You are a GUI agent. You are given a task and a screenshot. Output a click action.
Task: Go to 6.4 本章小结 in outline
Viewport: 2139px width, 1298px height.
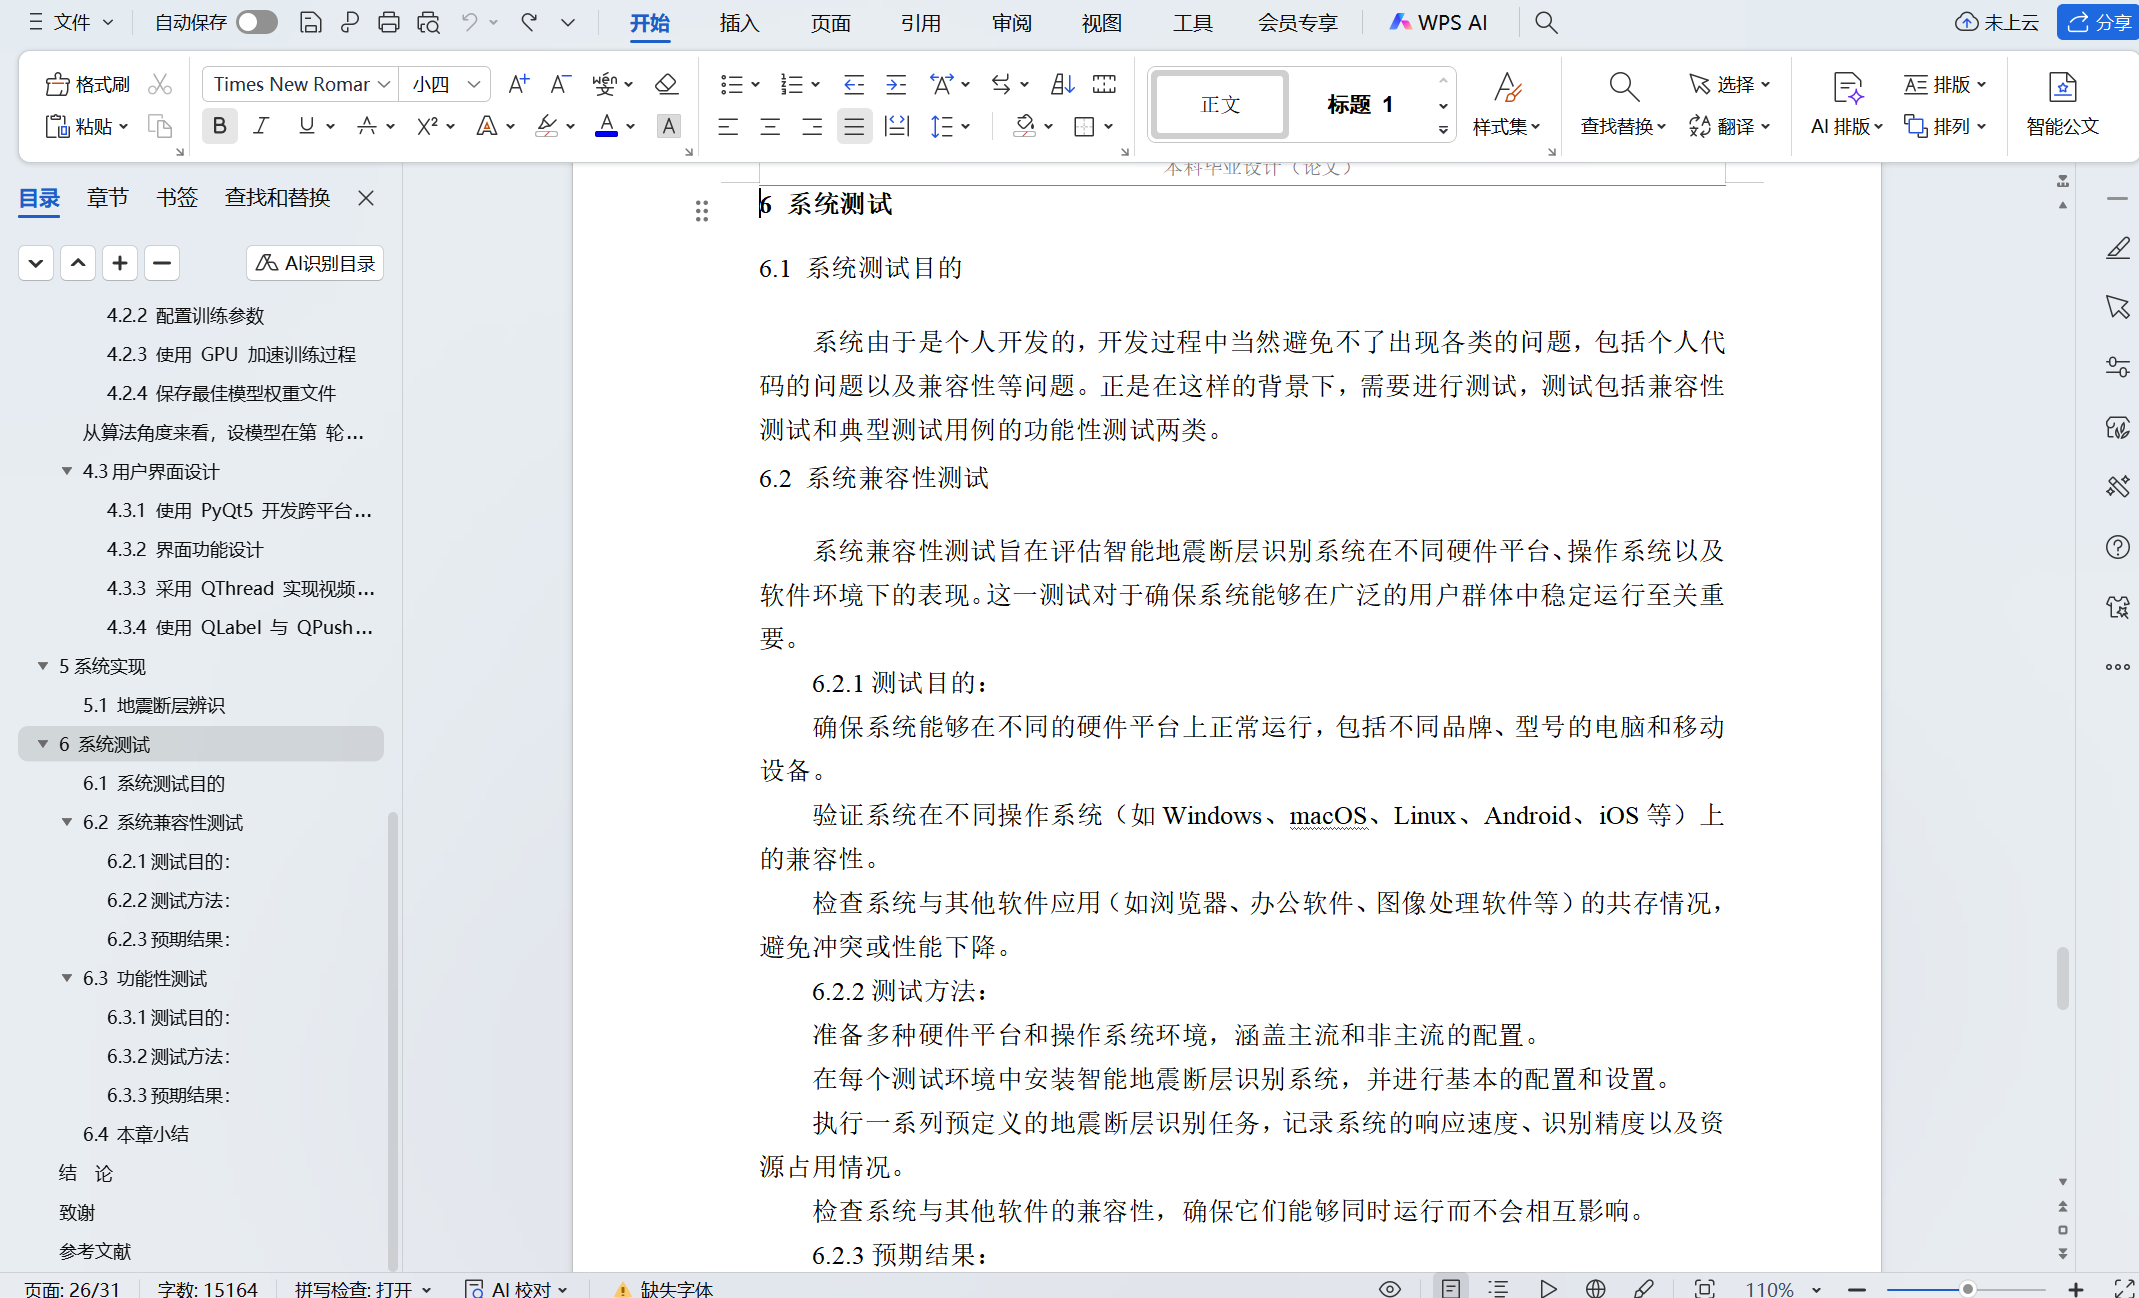coord(136,1134)
